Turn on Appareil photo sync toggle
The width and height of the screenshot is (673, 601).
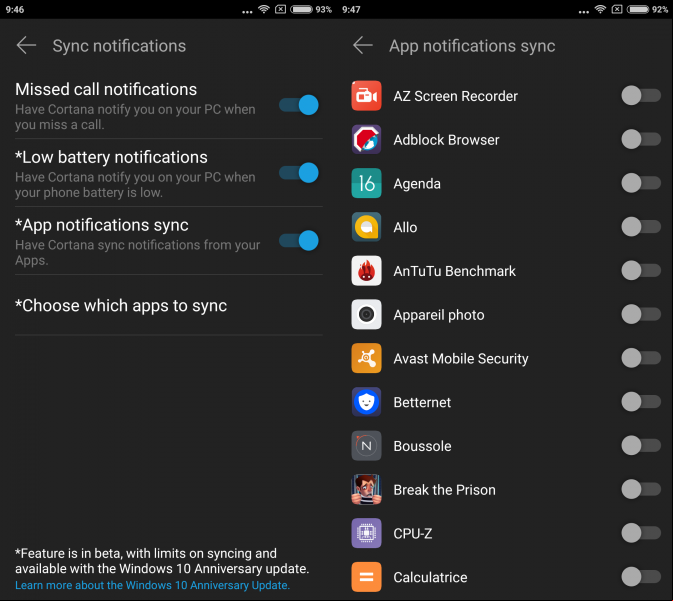coord(641,315)
